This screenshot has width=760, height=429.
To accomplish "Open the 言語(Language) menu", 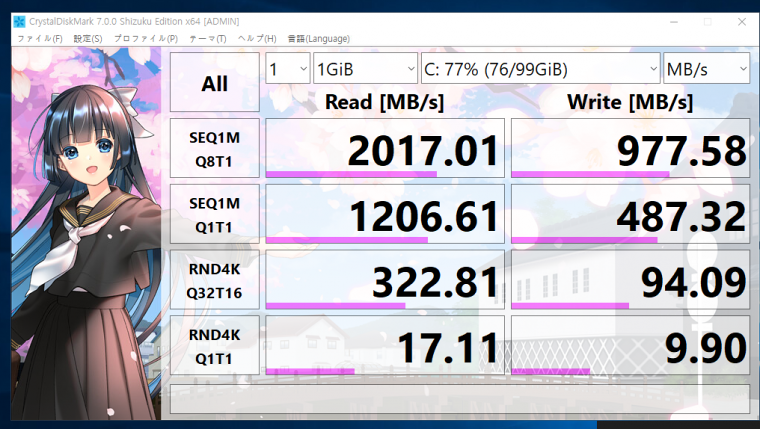I will pyautogui.click(x=318, y=39).
